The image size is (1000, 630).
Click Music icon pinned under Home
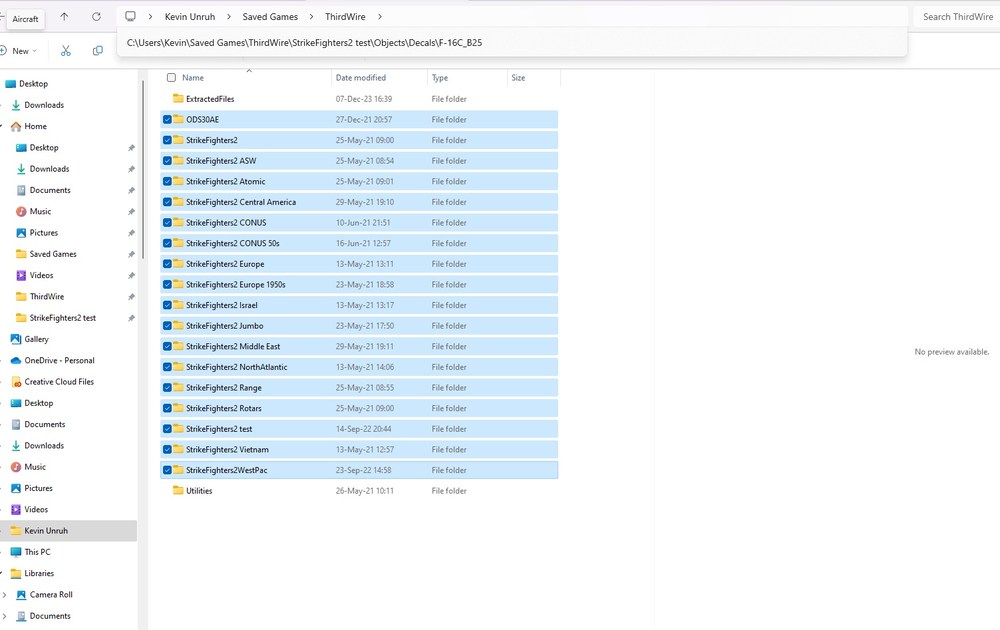point(21,211)
